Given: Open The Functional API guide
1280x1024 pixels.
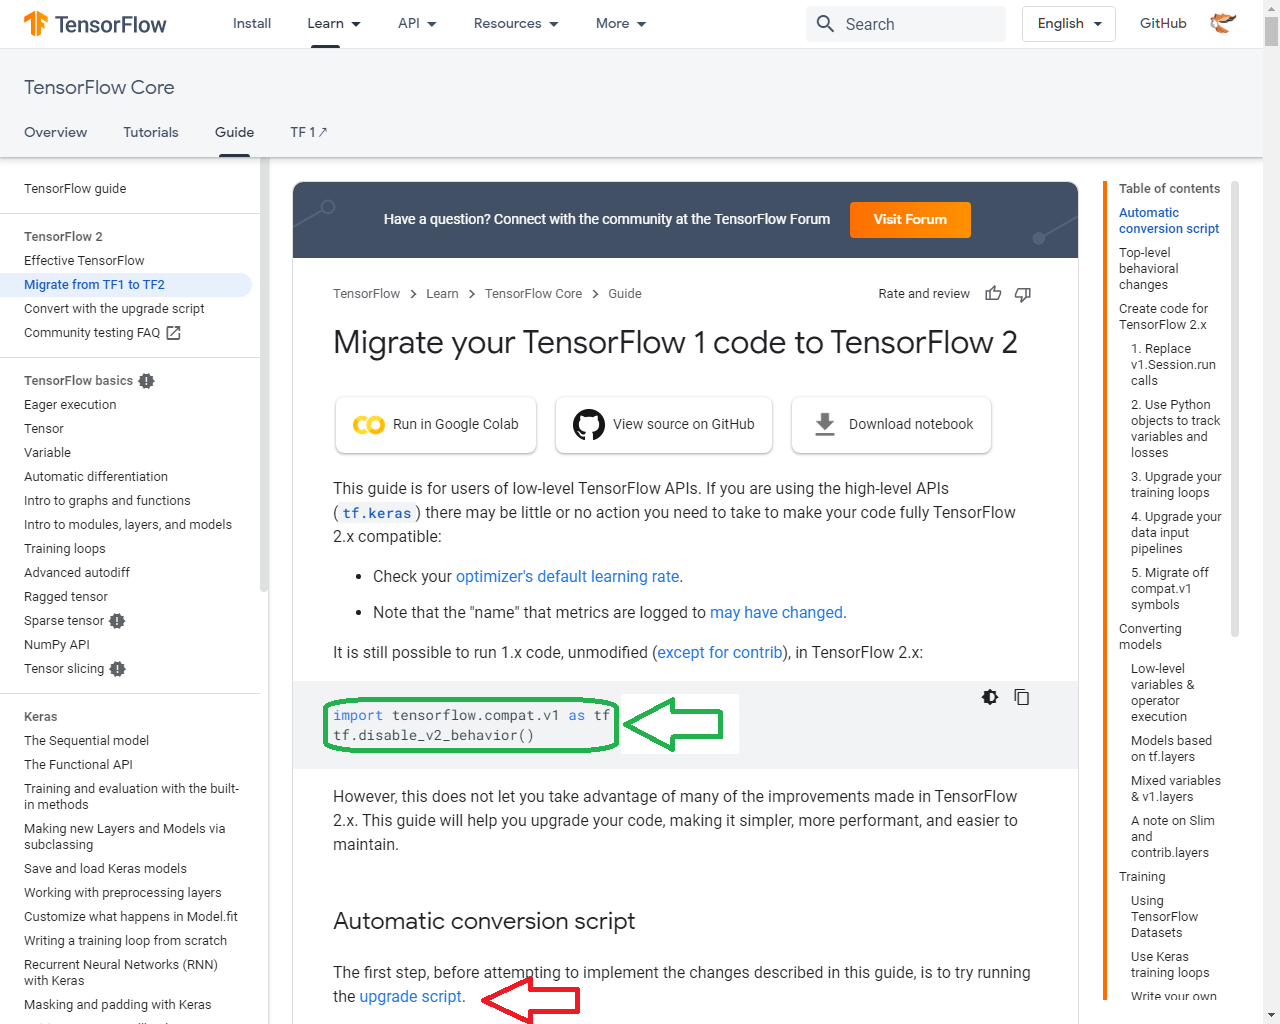Looking at the screenshot, I should 78,765.
